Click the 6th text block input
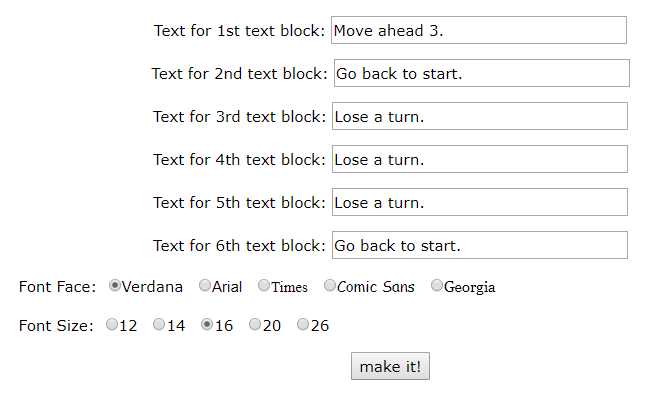This screenshot has height=400, width=652. click(478, 245)
